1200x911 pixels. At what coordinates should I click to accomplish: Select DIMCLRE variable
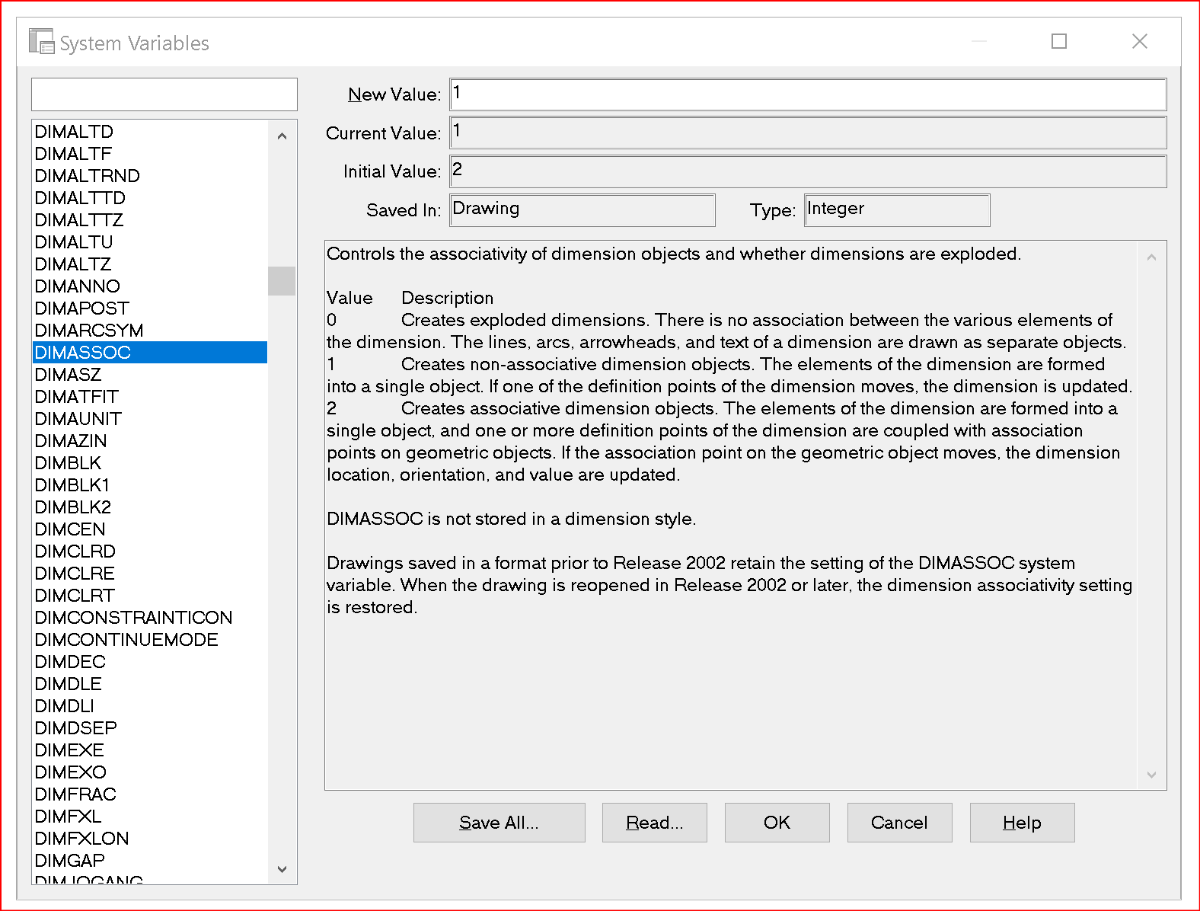click(x=149, y=573)
